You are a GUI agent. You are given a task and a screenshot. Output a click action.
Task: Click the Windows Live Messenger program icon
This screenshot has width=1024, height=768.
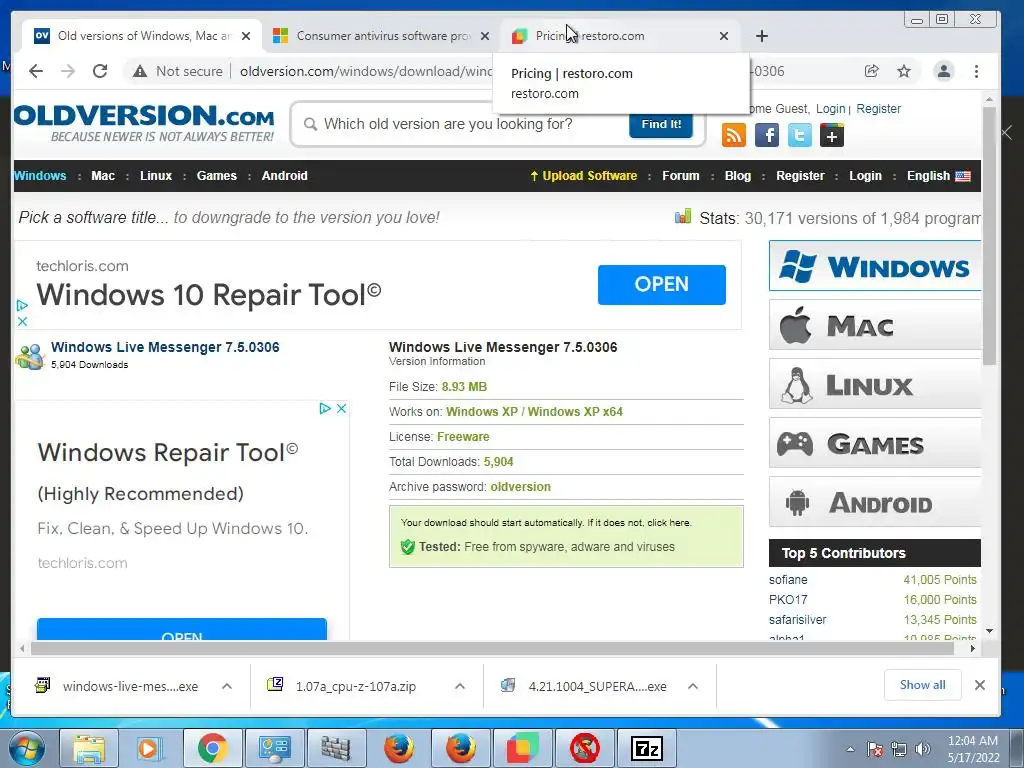[x=30, y=356]
